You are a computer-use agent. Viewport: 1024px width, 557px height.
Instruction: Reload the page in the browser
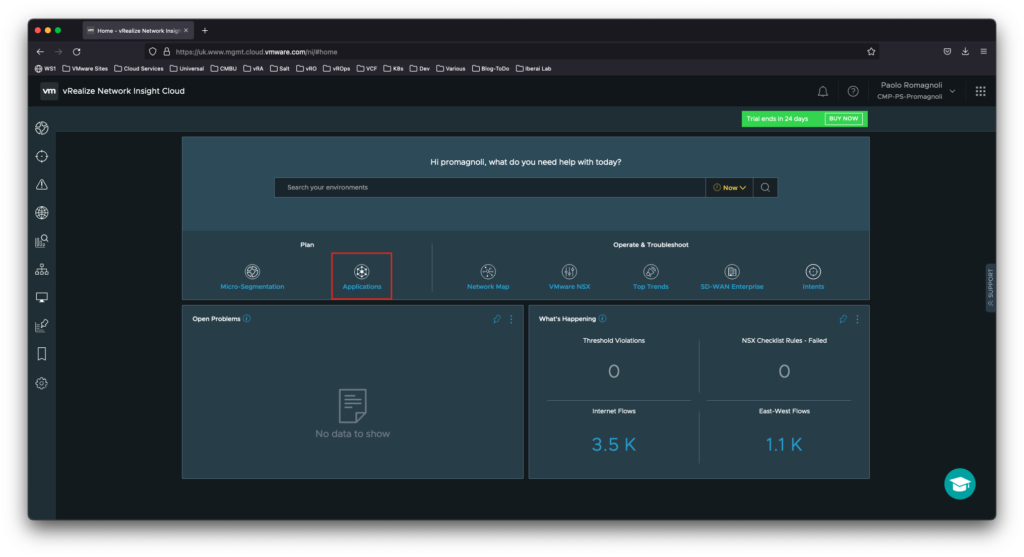click(x=76, y=52)
